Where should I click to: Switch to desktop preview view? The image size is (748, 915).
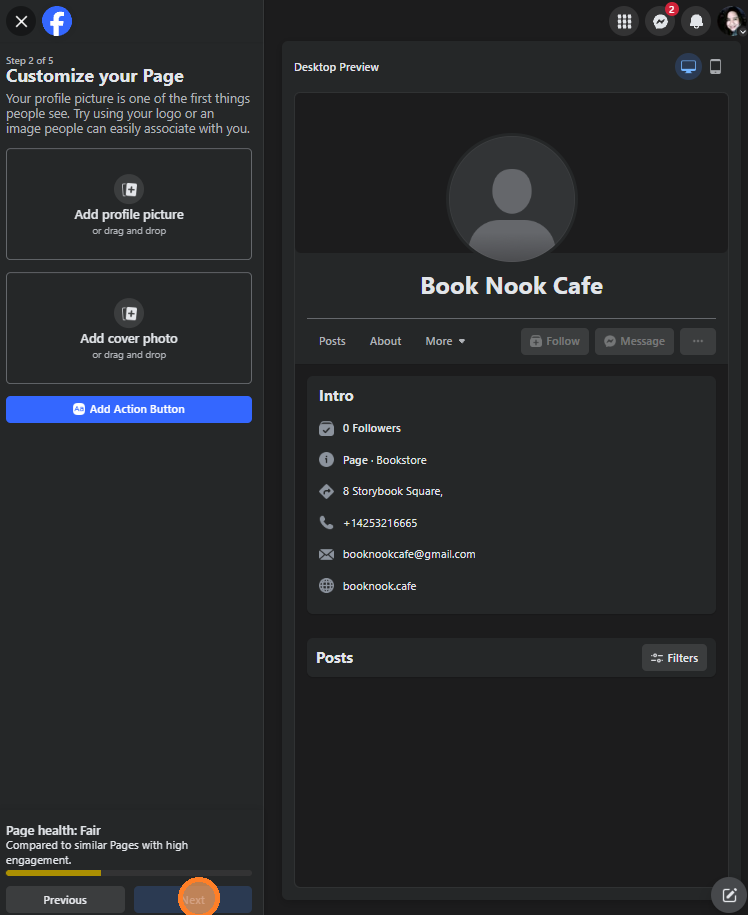688,67
